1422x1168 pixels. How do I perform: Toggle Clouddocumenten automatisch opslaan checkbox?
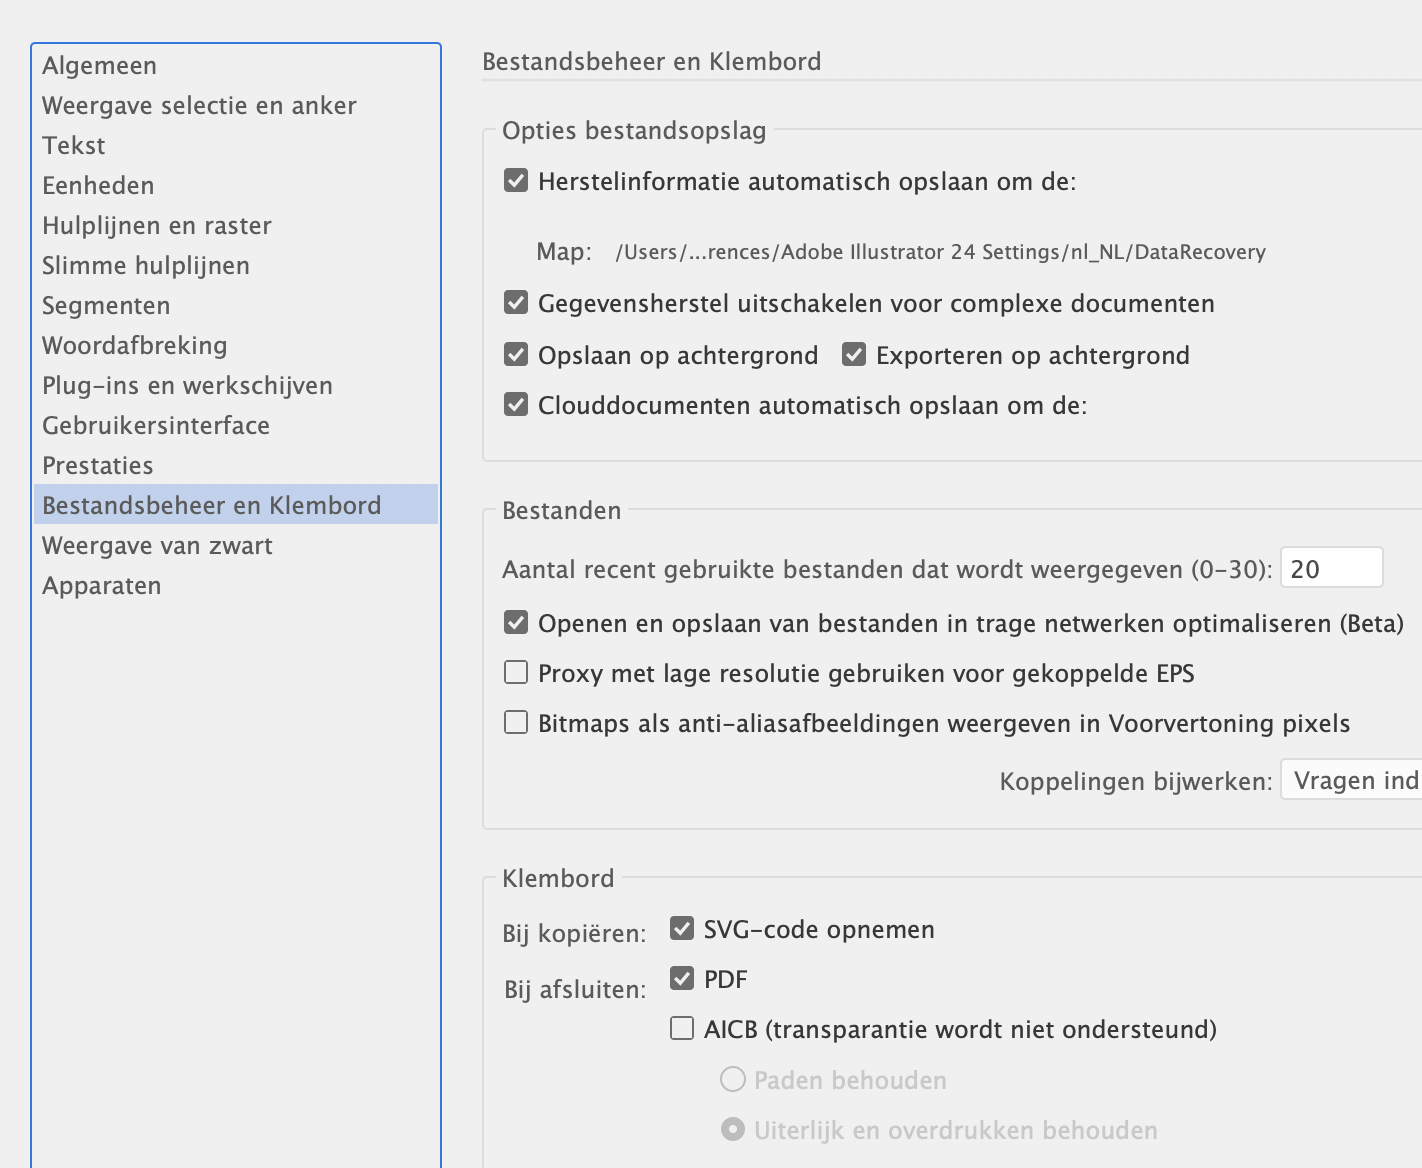click(x=516, y=405)
